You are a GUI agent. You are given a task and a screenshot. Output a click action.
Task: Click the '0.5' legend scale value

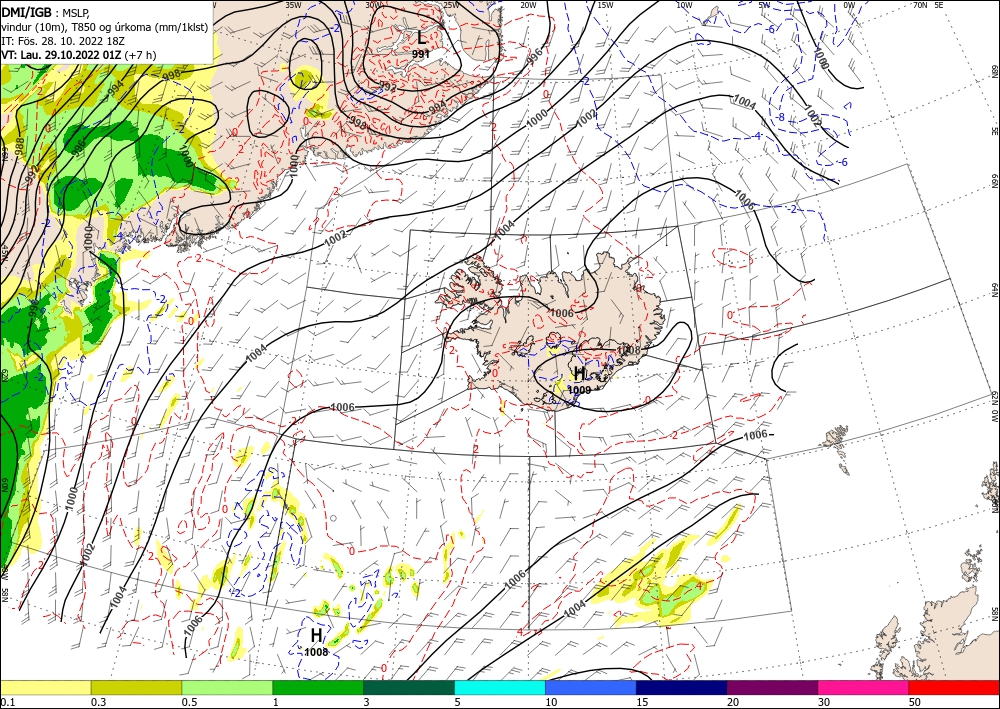(189, 702)
